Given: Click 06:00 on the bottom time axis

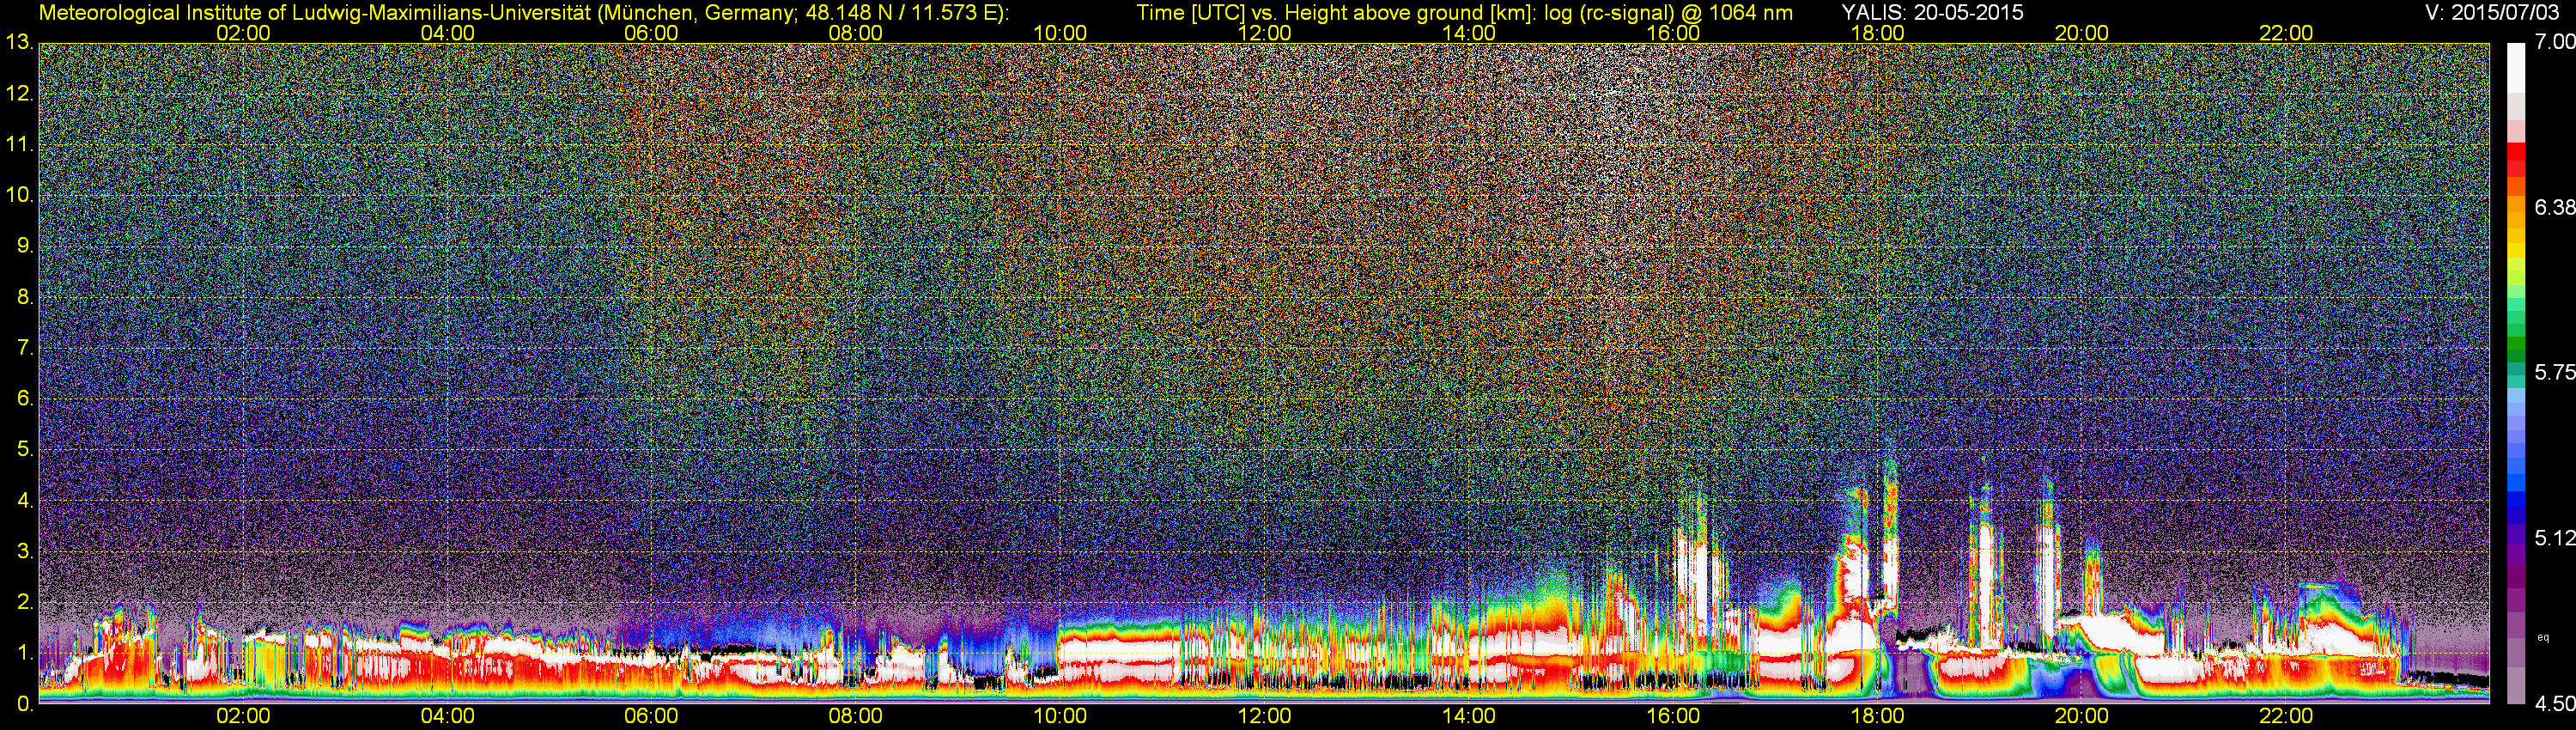Looking at the screenshot, I should point(651,716).
